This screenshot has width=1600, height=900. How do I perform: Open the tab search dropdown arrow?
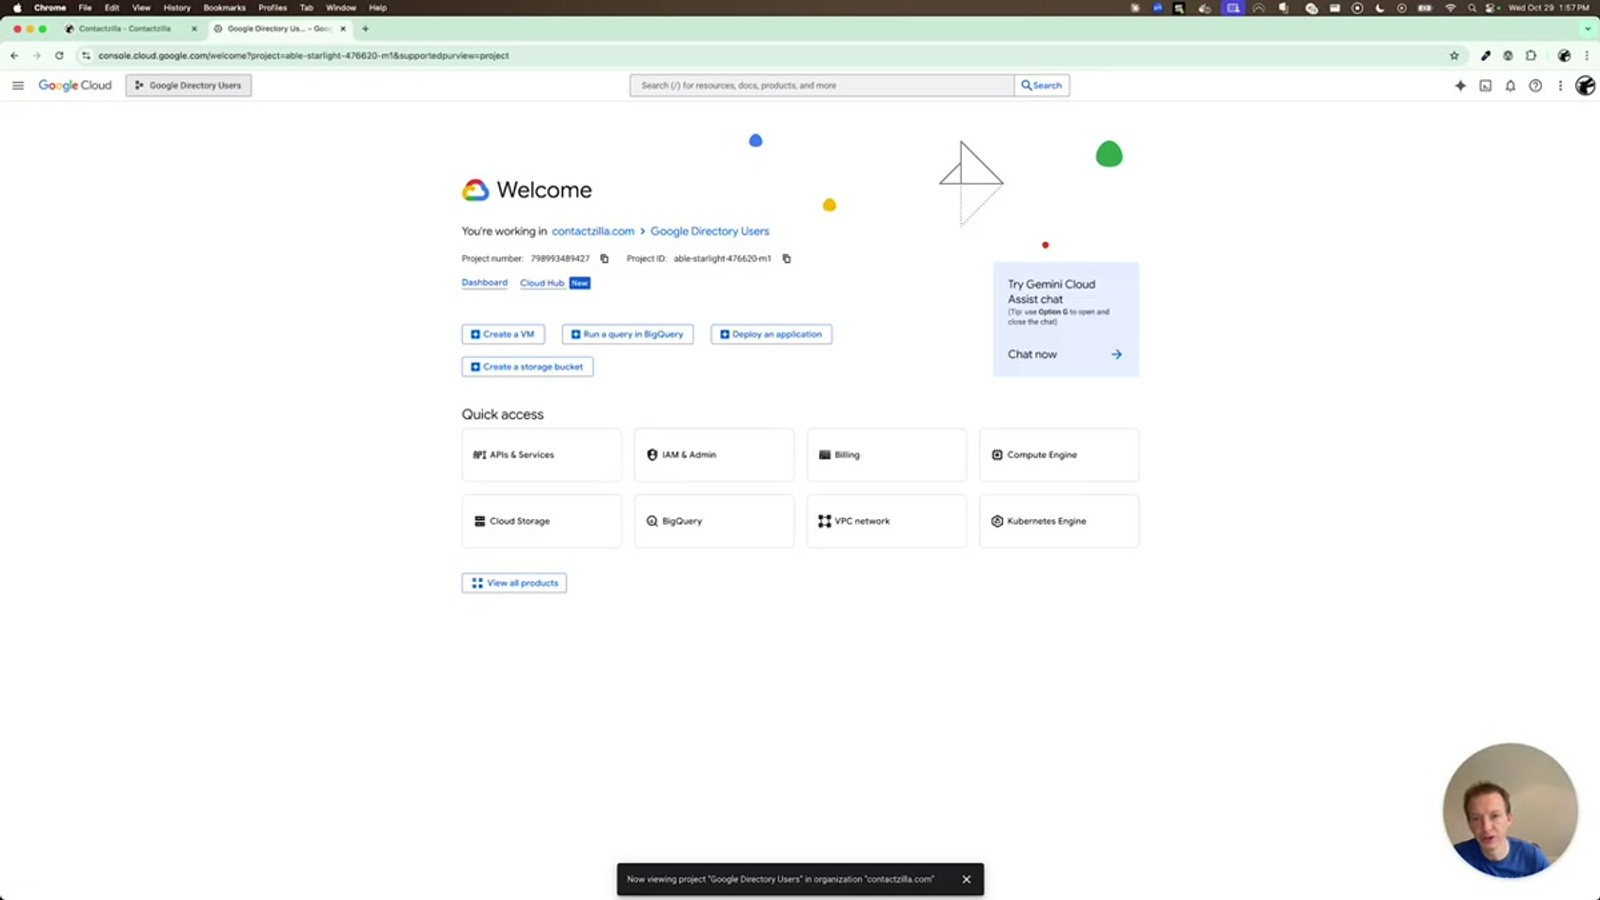(1587, 29)
